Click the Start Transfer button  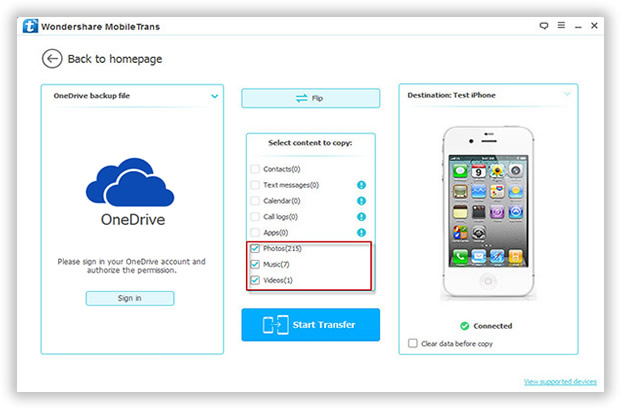[x=310, y=325]
